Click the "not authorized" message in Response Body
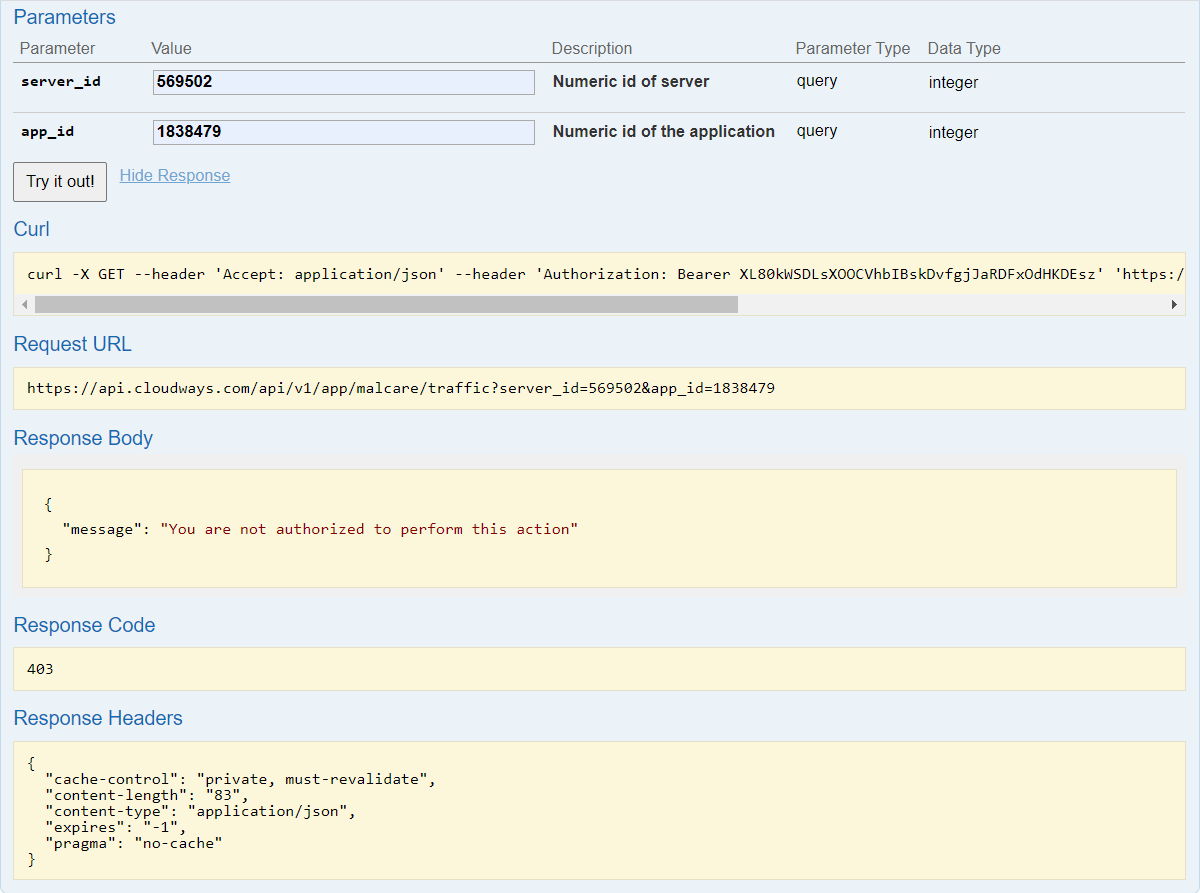The width and height of the screenshot is (1200, 893). click(369, 529)
